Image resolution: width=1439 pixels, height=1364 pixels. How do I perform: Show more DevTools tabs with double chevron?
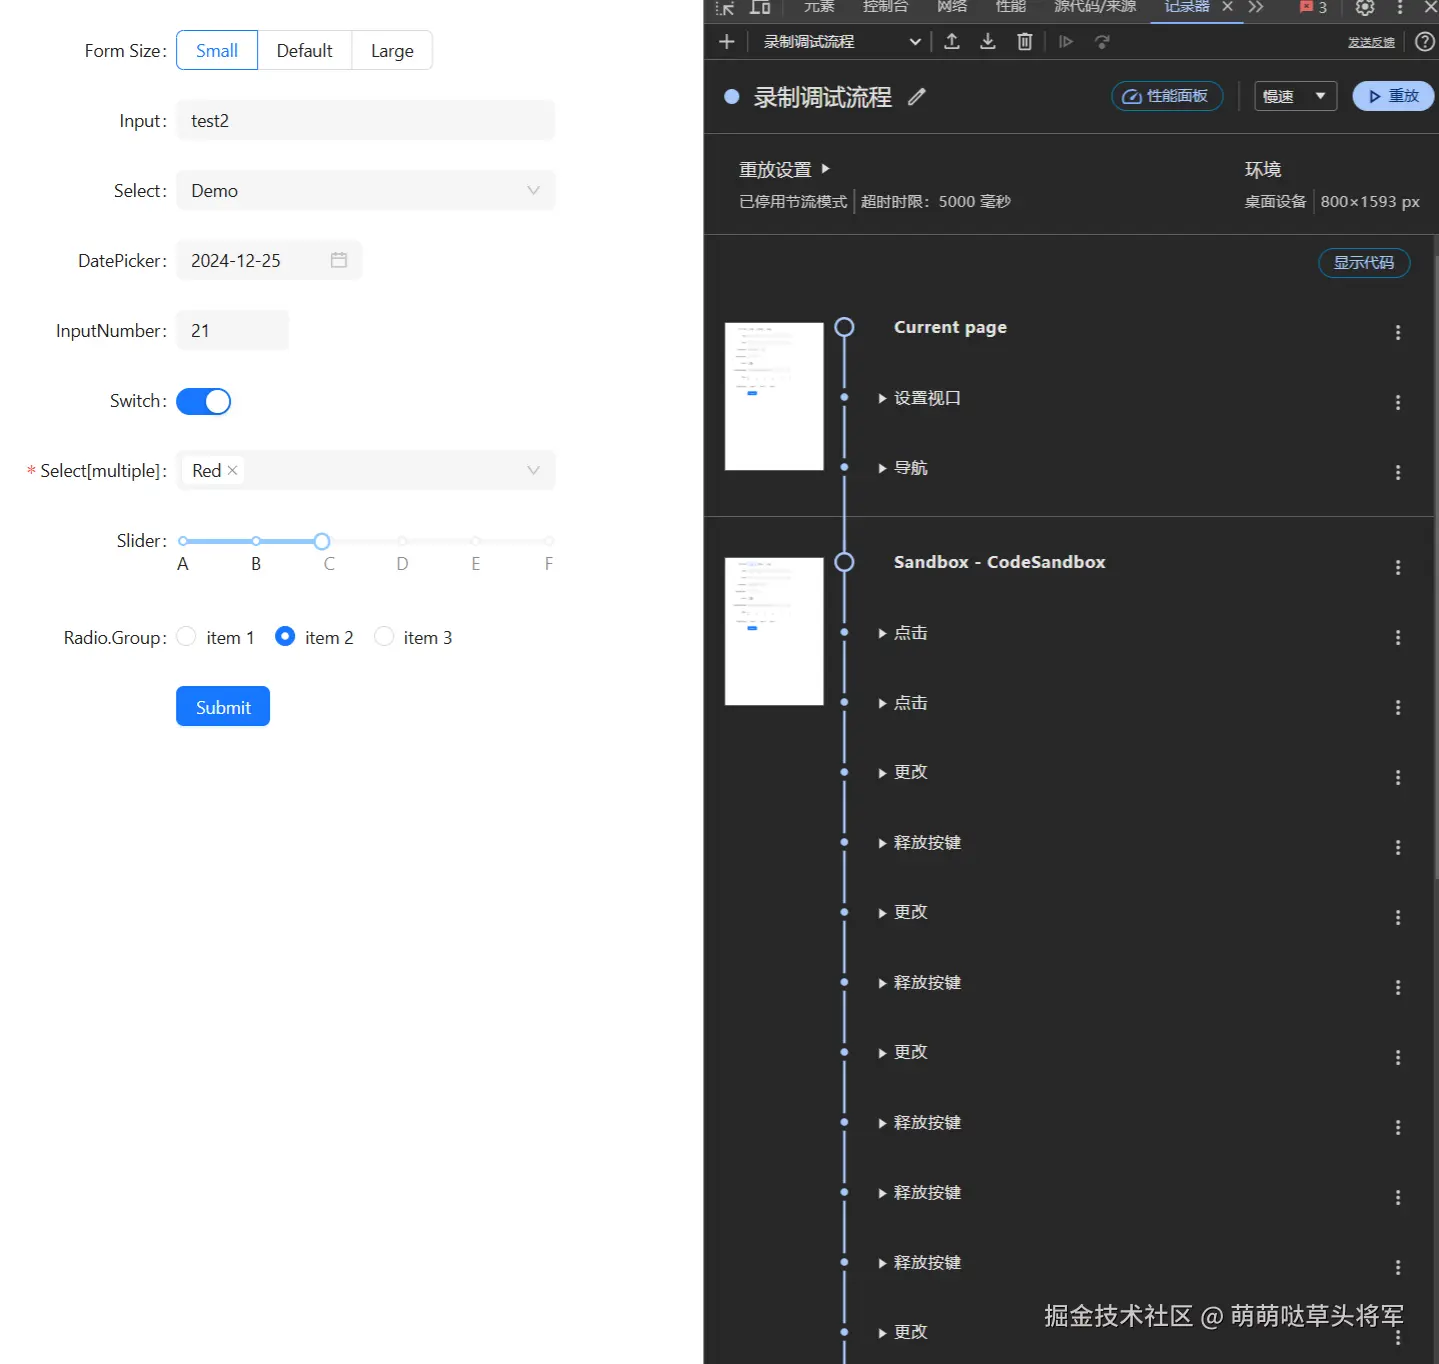[1256, 7]
